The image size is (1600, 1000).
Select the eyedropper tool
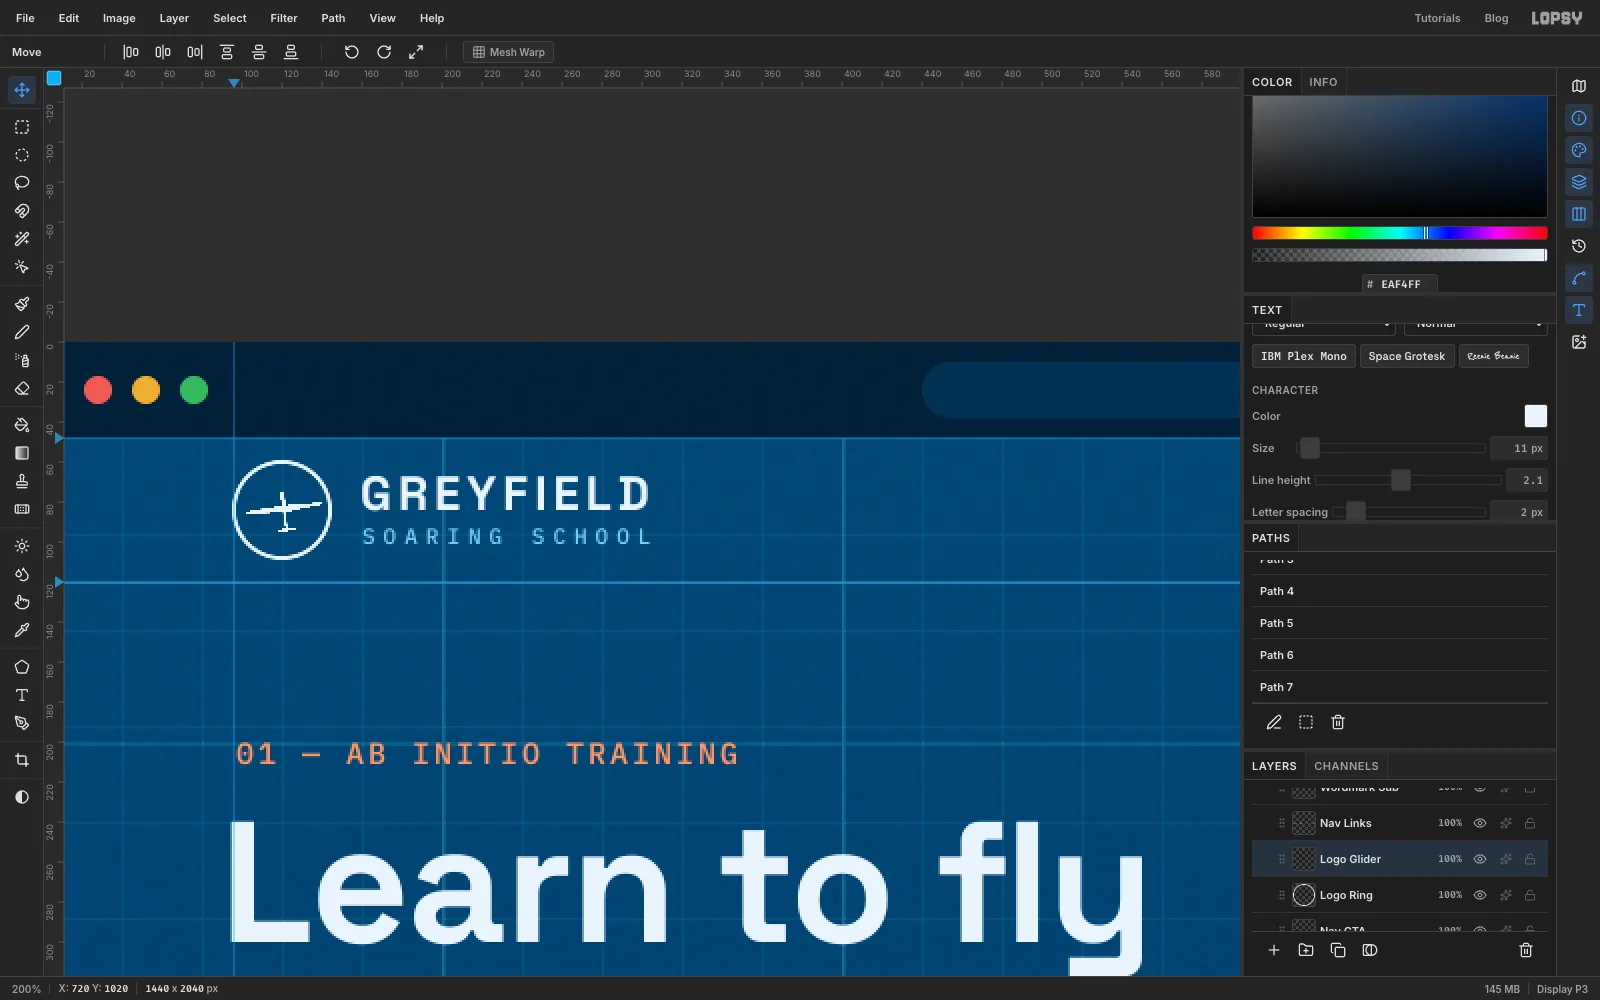click(22, 630)
